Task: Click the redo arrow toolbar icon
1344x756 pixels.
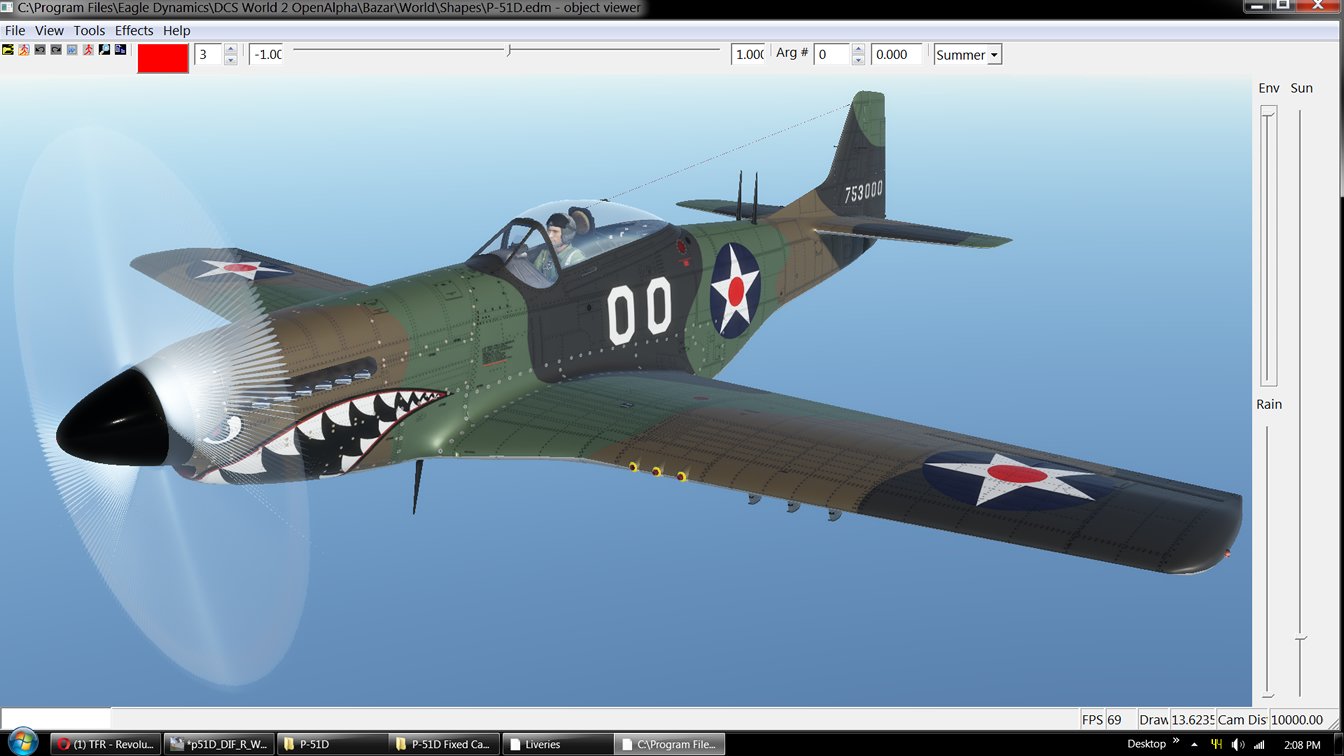Action: pyautogui.click(x=56, y=49)
